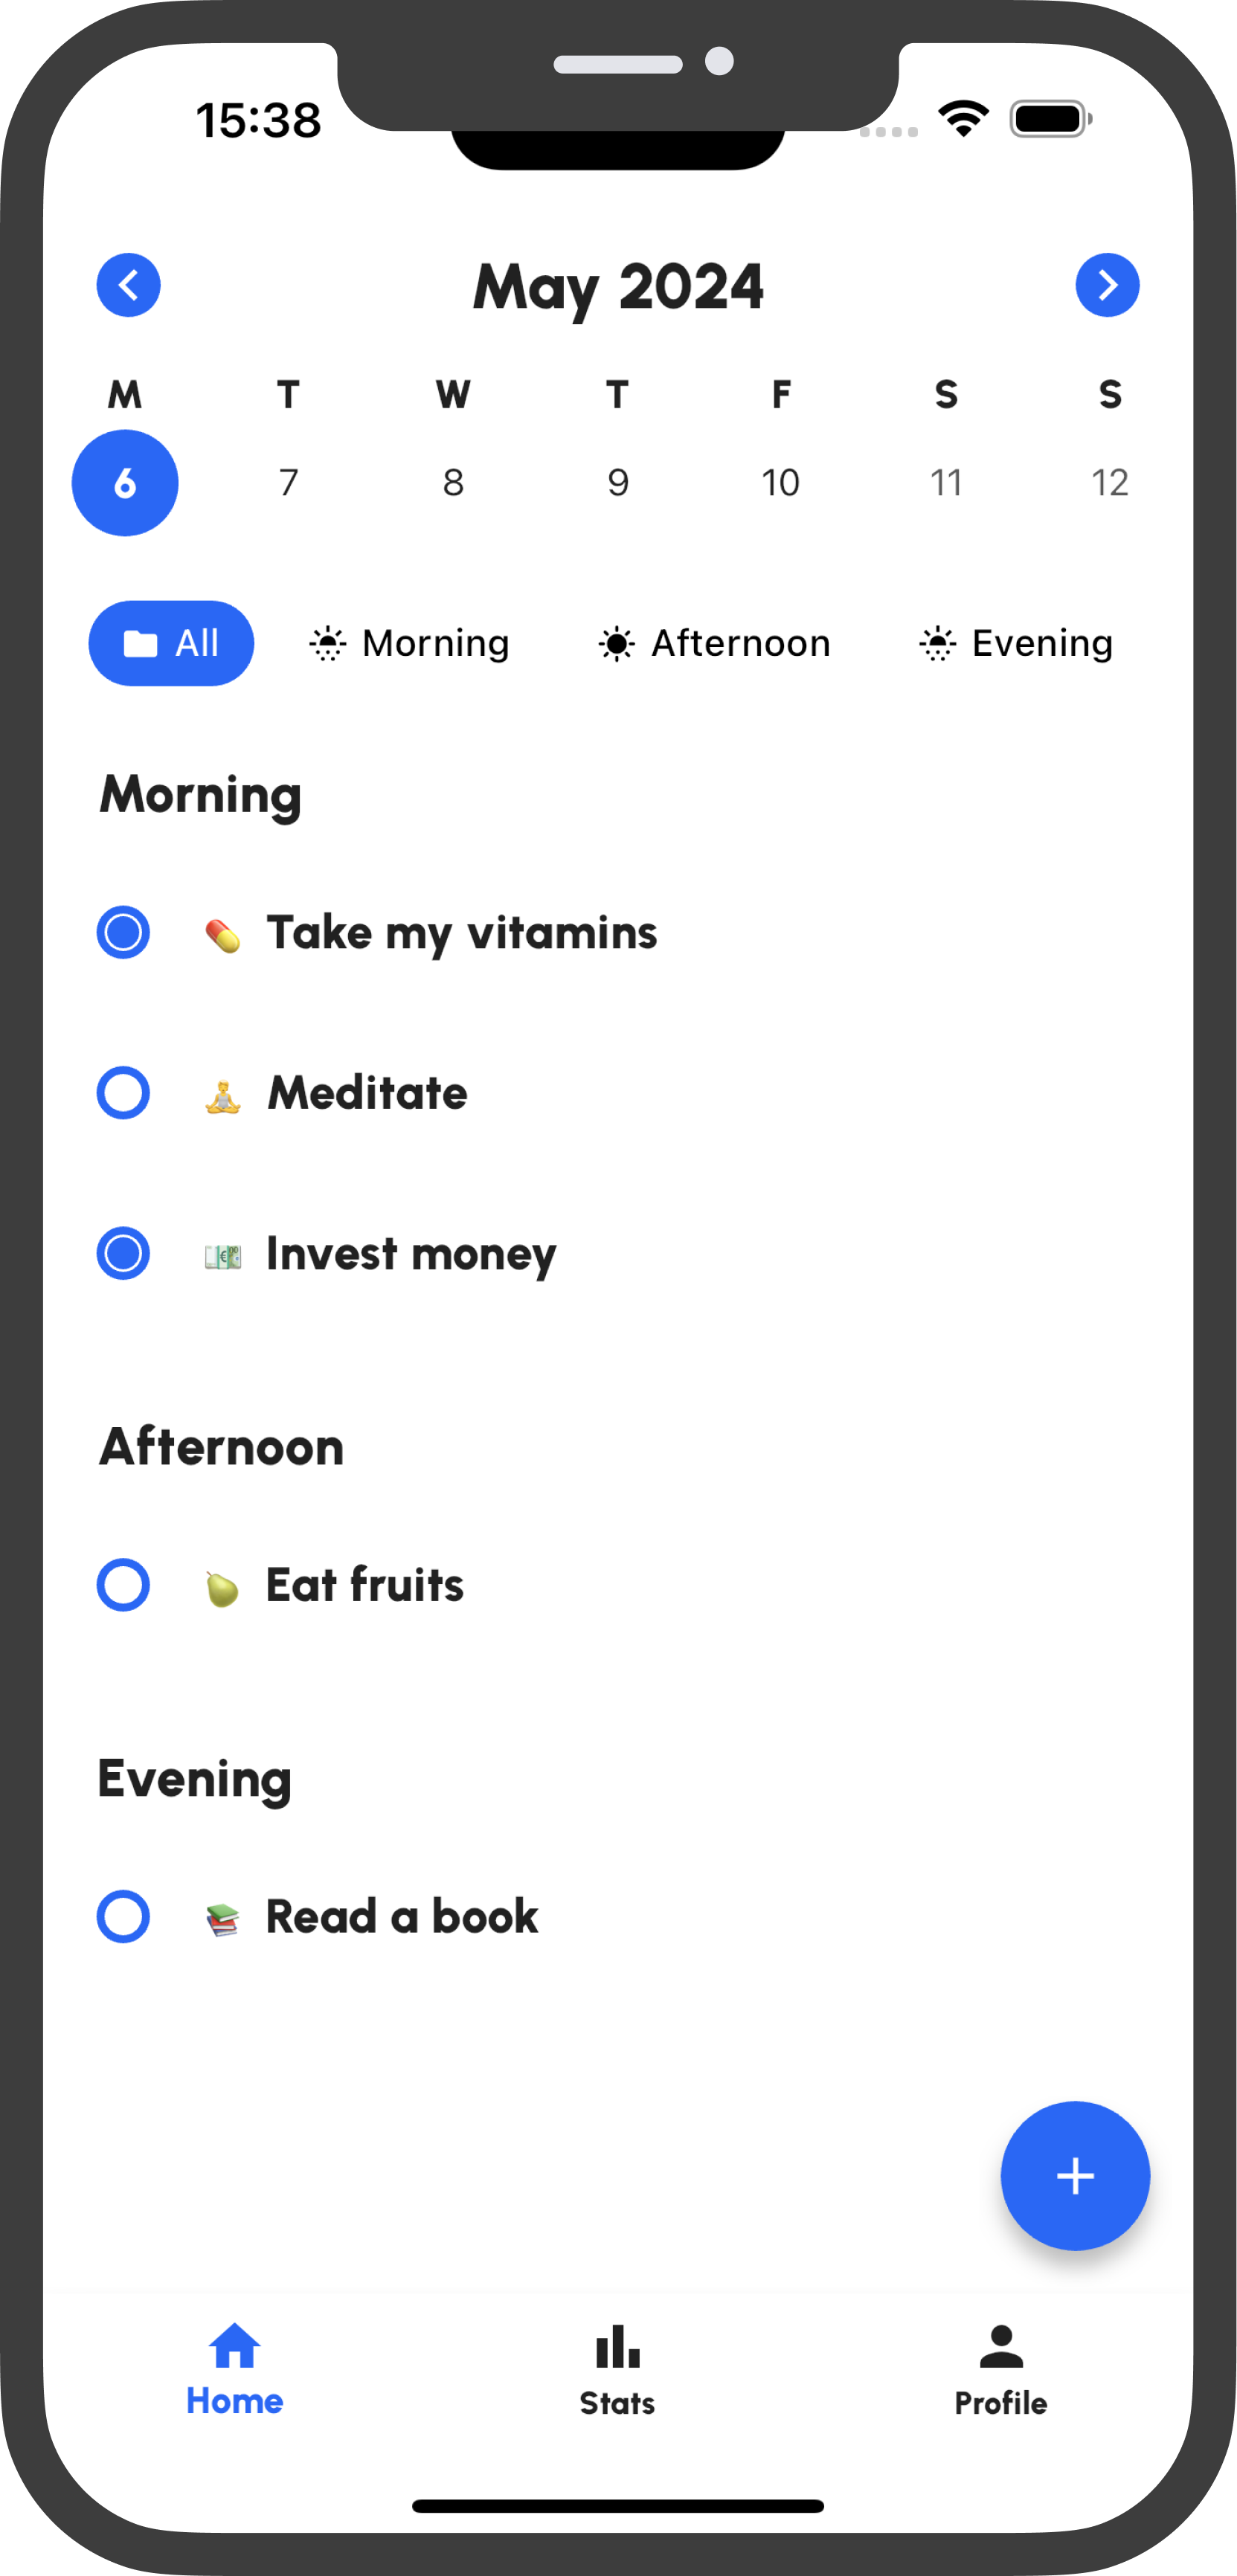Screen dimensions: 1237x2576
Task: Mark Read a book as done
Action: pyautogui.click(x=123, y=1916)
